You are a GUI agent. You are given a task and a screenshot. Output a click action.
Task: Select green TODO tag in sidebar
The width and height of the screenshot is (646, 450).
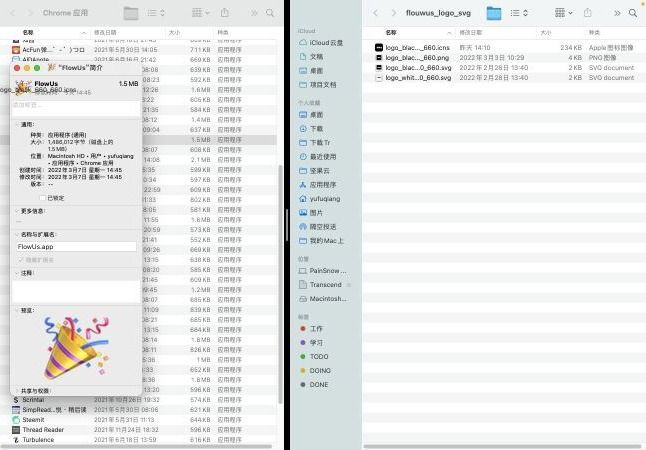[314, 356]
